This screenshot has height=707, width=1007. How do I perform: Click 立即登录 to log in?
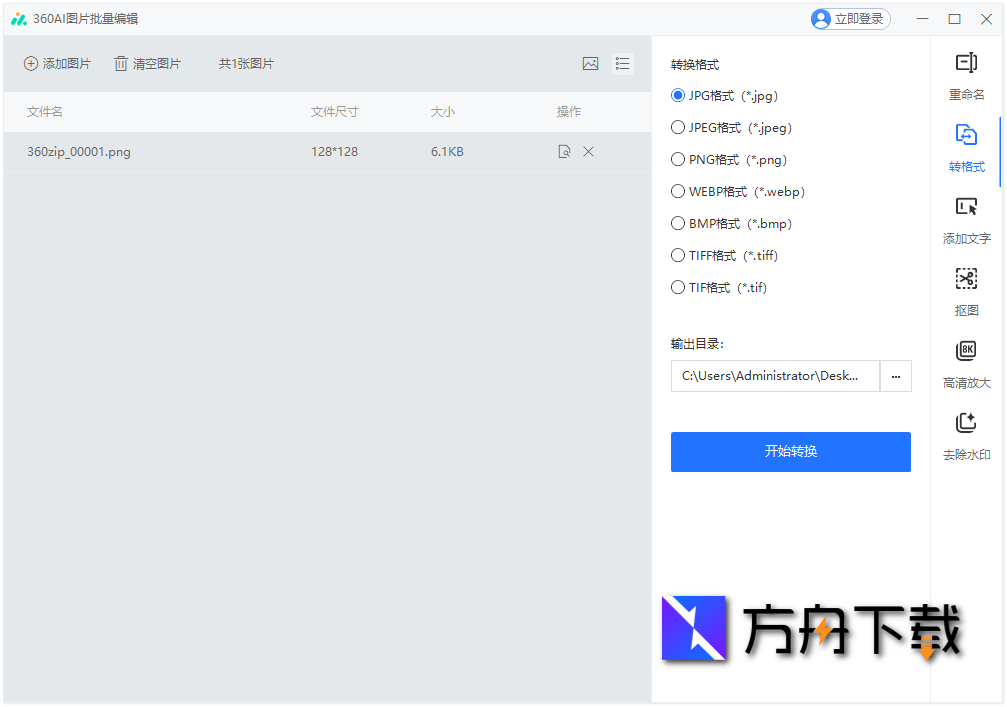[x=850, y=18]
